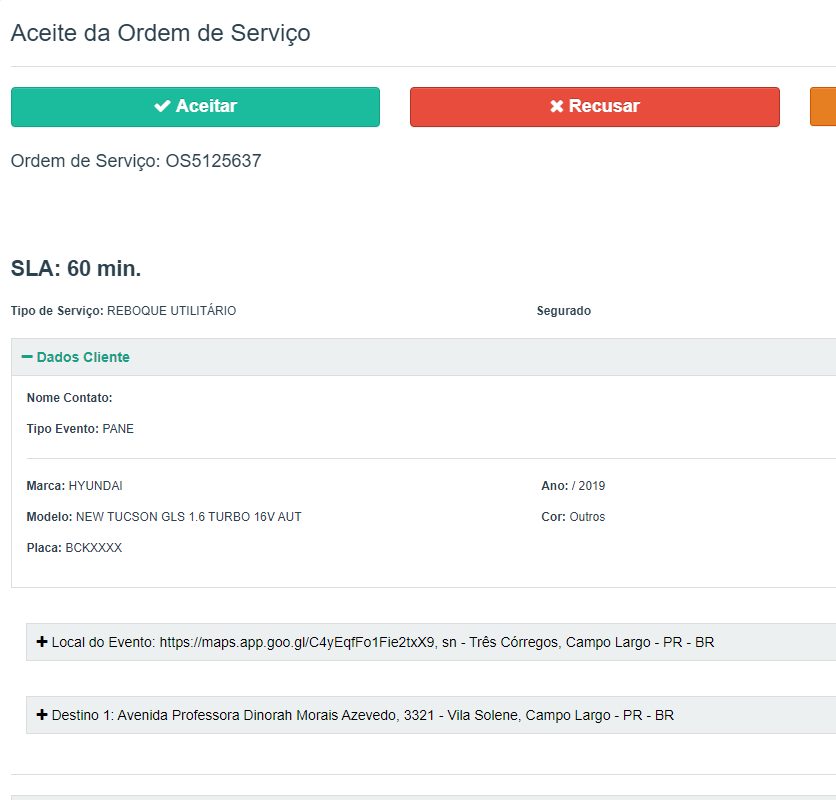Screen dimensions: 836x800
Task: Collapse the Dados Cliente section header
Action: (x=83, y=357)
